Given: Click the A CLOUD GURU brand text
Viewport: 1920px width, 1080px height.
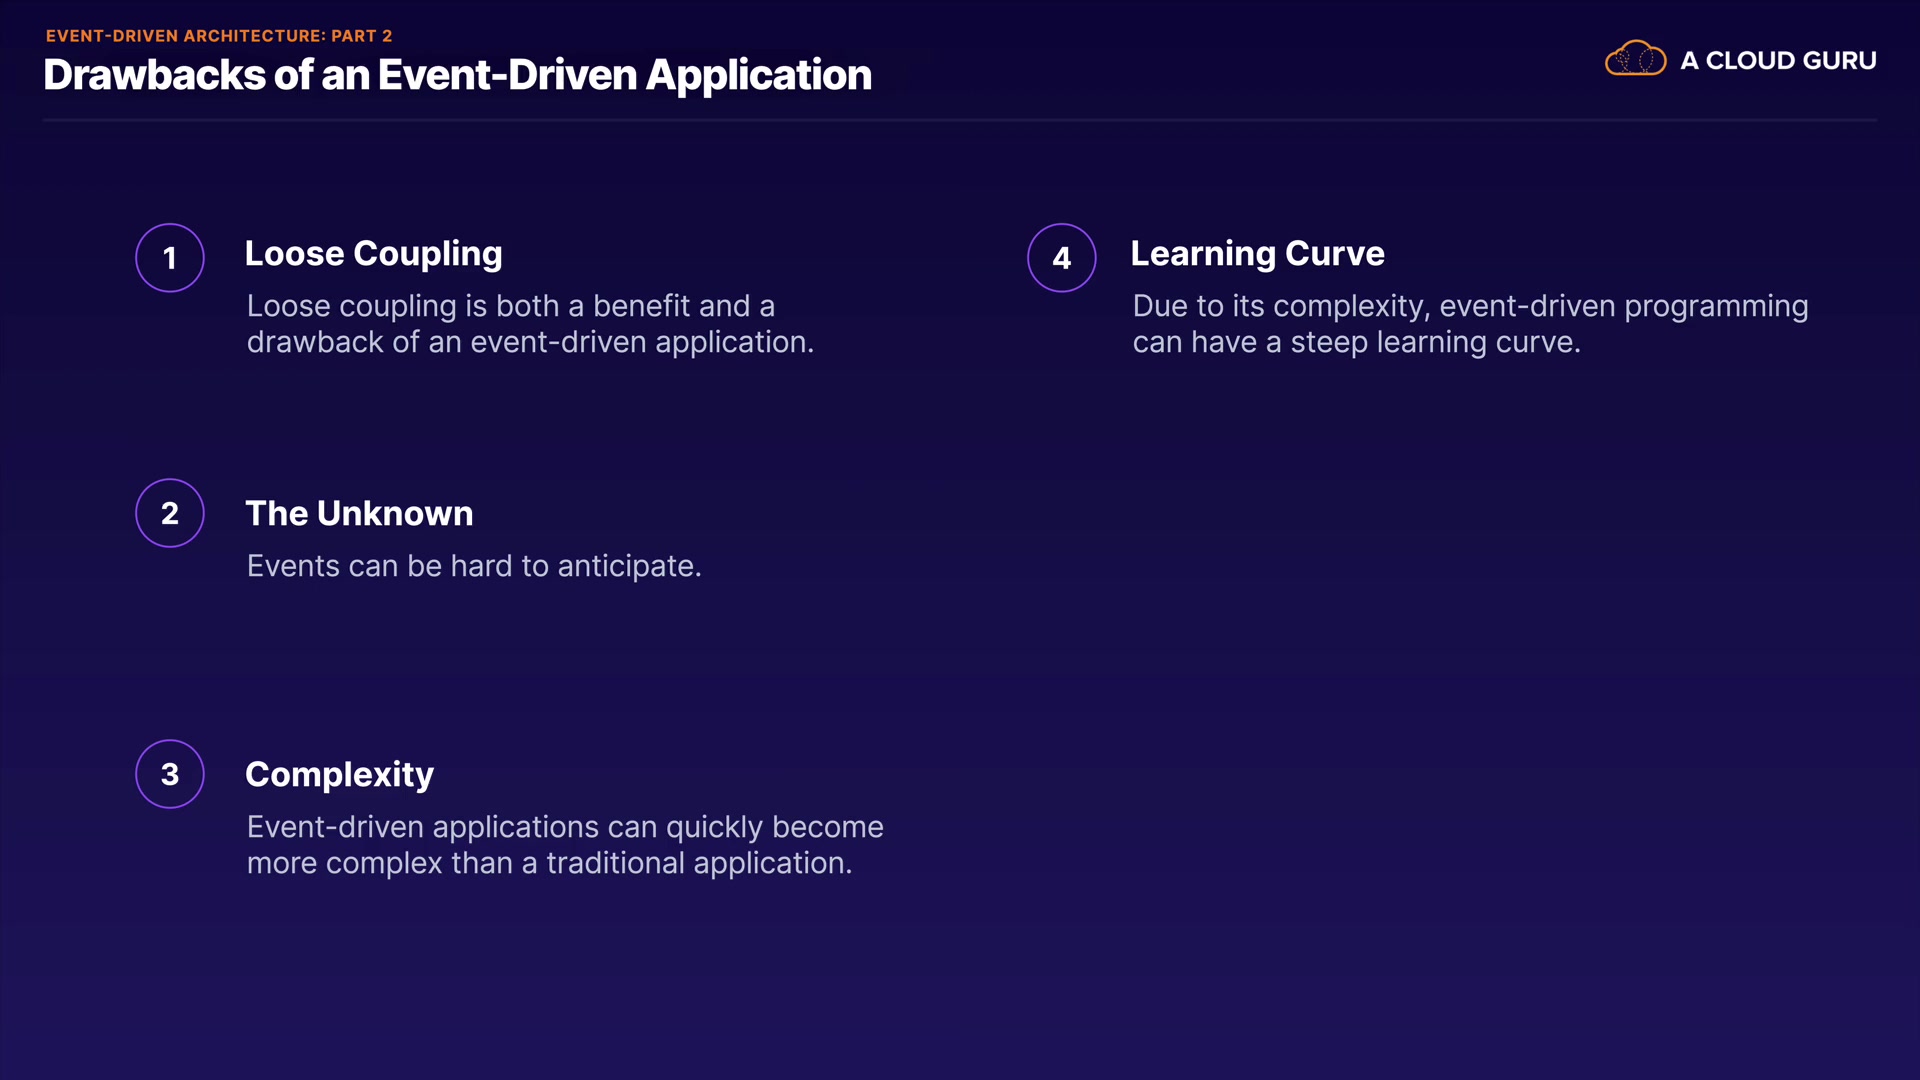Looking at the screenshot, I should (1778, 61).
